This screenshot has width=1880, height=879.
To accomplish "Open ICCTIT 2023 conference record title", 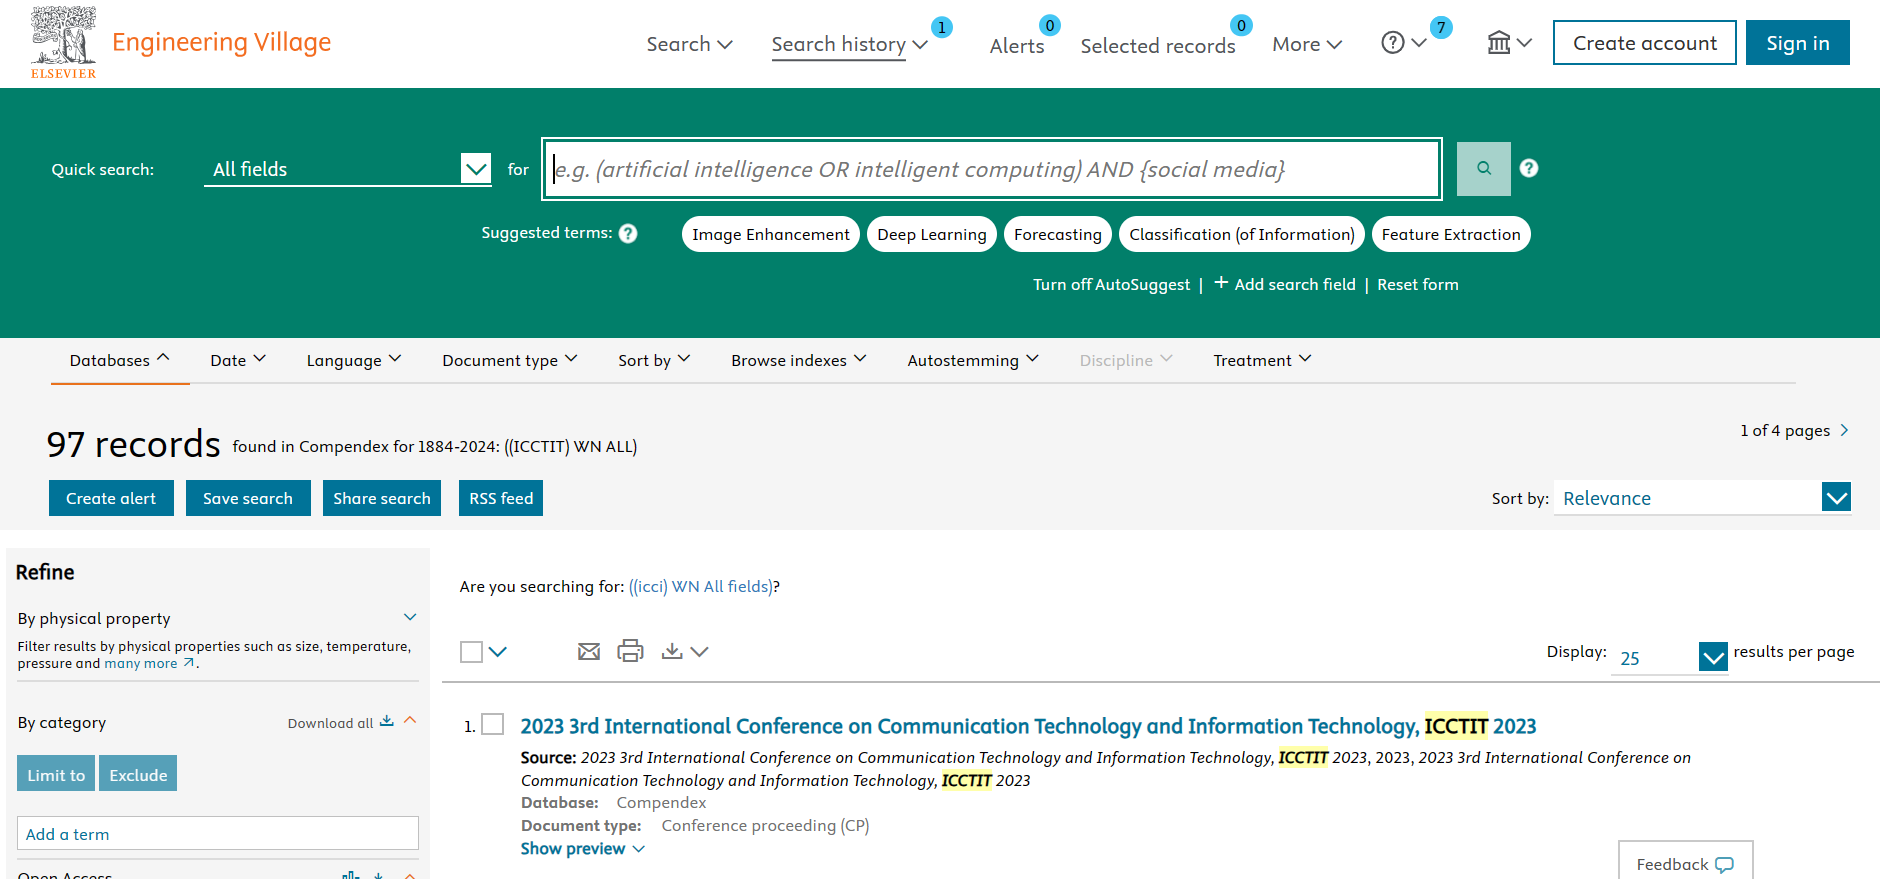I will [1028, 726].
